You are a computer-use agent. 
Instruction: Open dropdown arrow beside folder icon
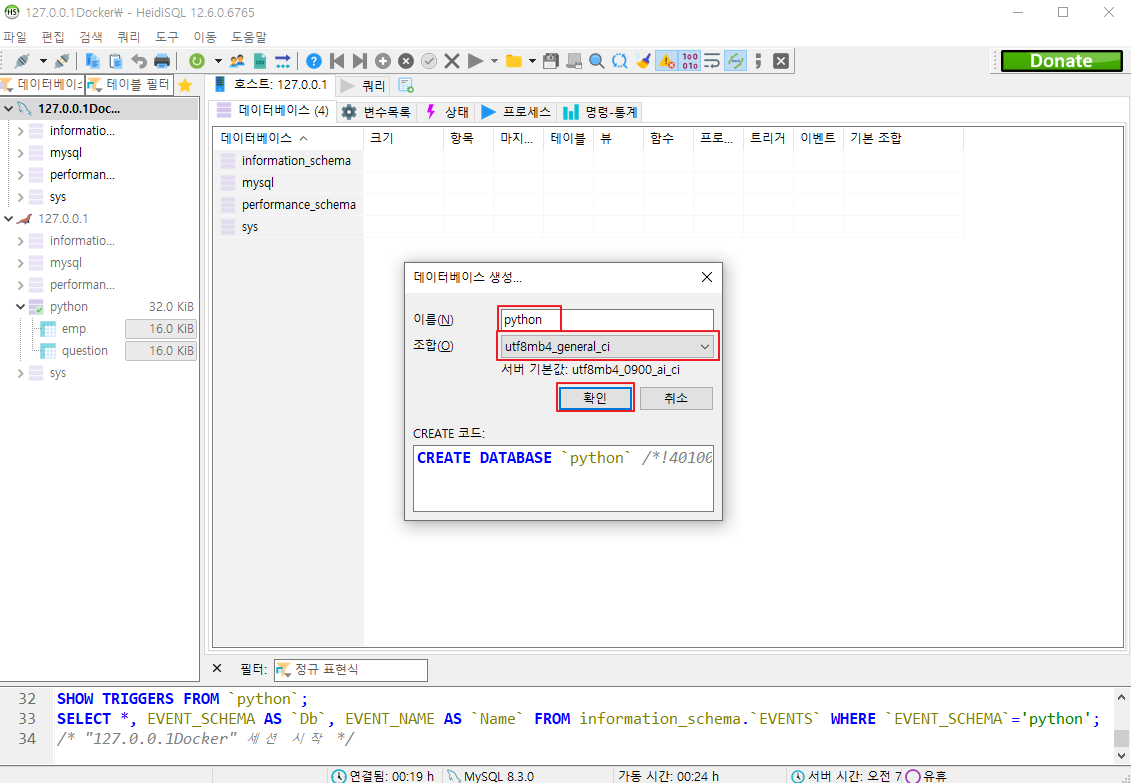click(x=532, y=61)
